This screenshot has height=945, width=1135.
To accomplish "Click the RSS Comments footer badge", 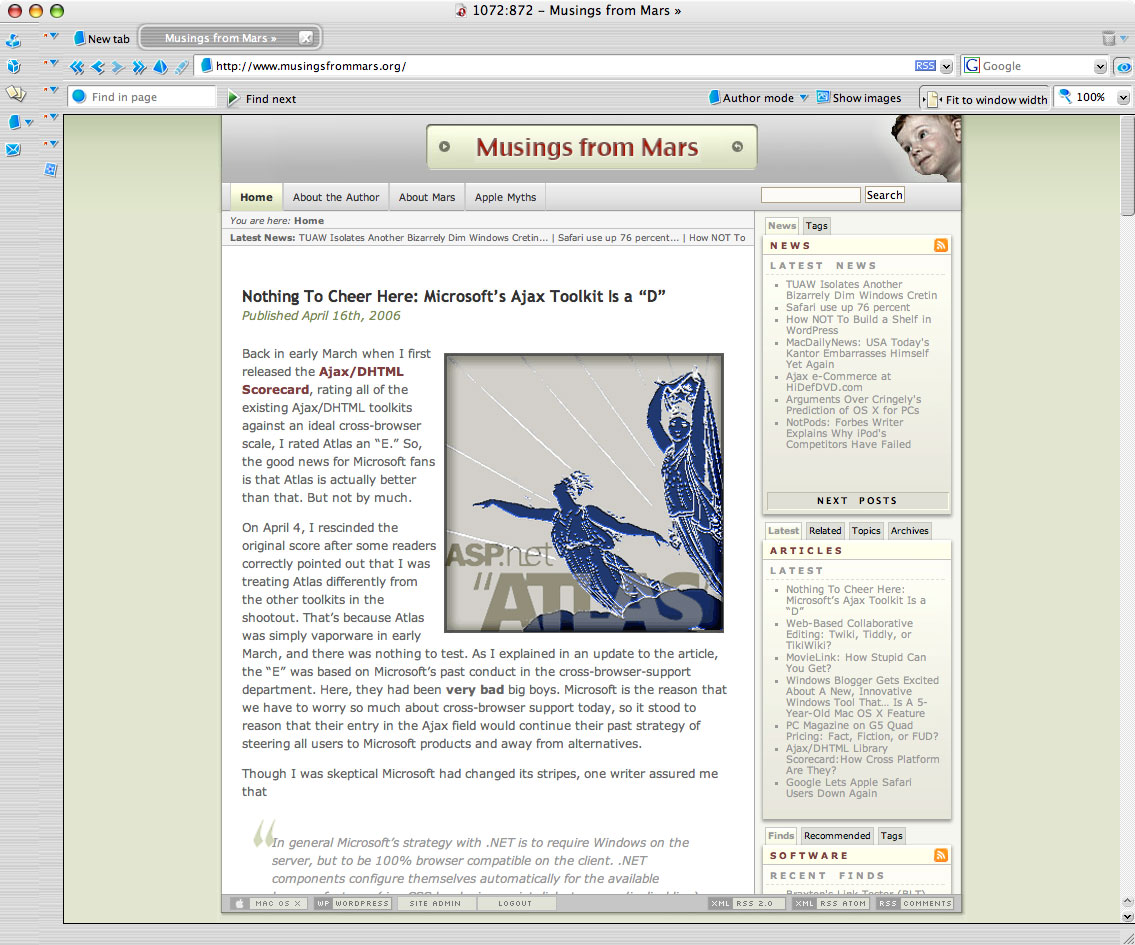I will click(915, 903).
